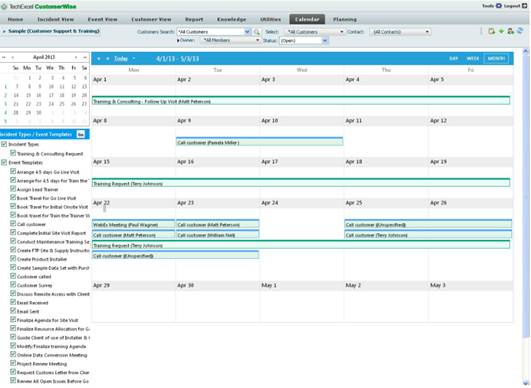Expand the Contact All Contacts dropdown
The width and height of the screenshot is (531, 388).
401,32
